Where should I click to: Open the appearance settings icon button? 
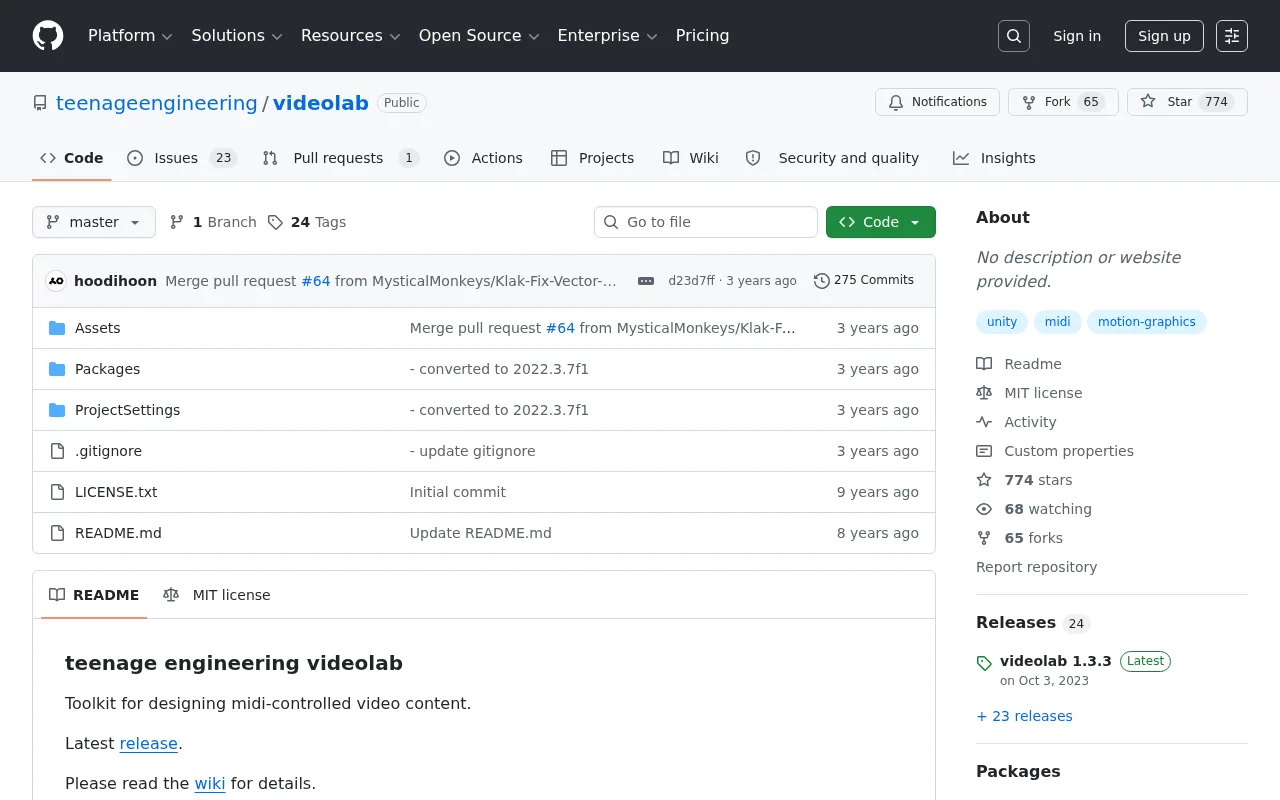[1232, 36]
